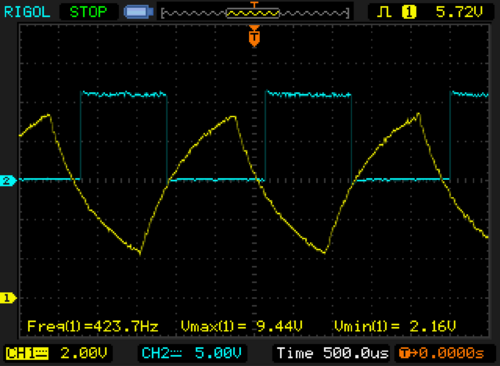Toggle the yellow CH1 channel label
Viewport: 500px width, 366px height.
[27, 353]
